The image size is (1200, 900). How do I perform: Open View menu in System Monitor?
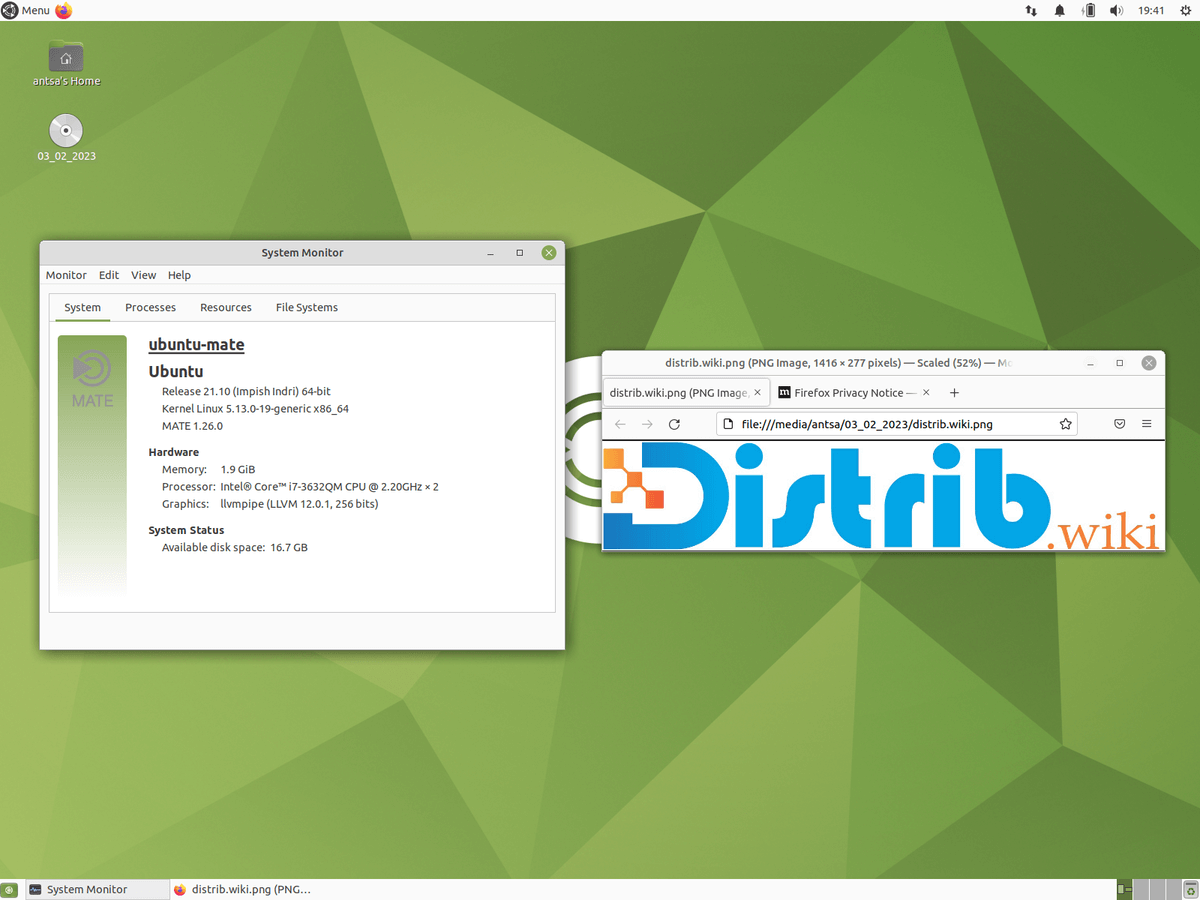[144, 275]
